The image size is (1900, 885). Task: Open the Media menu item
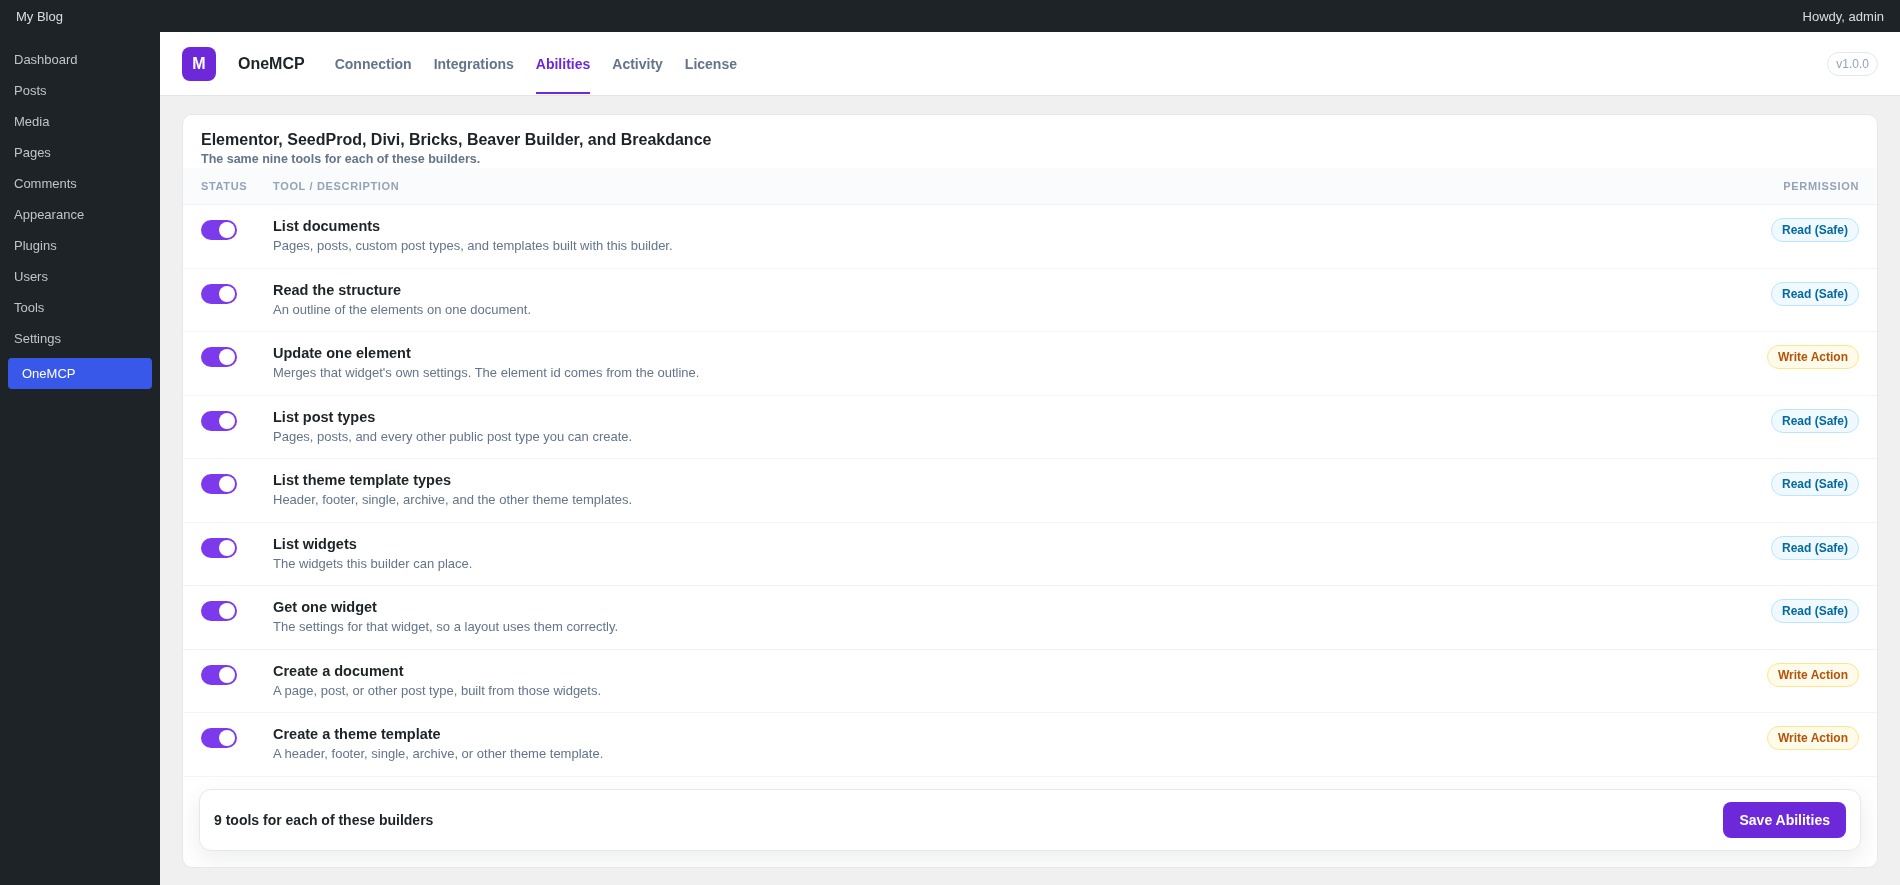click(80, 122)
